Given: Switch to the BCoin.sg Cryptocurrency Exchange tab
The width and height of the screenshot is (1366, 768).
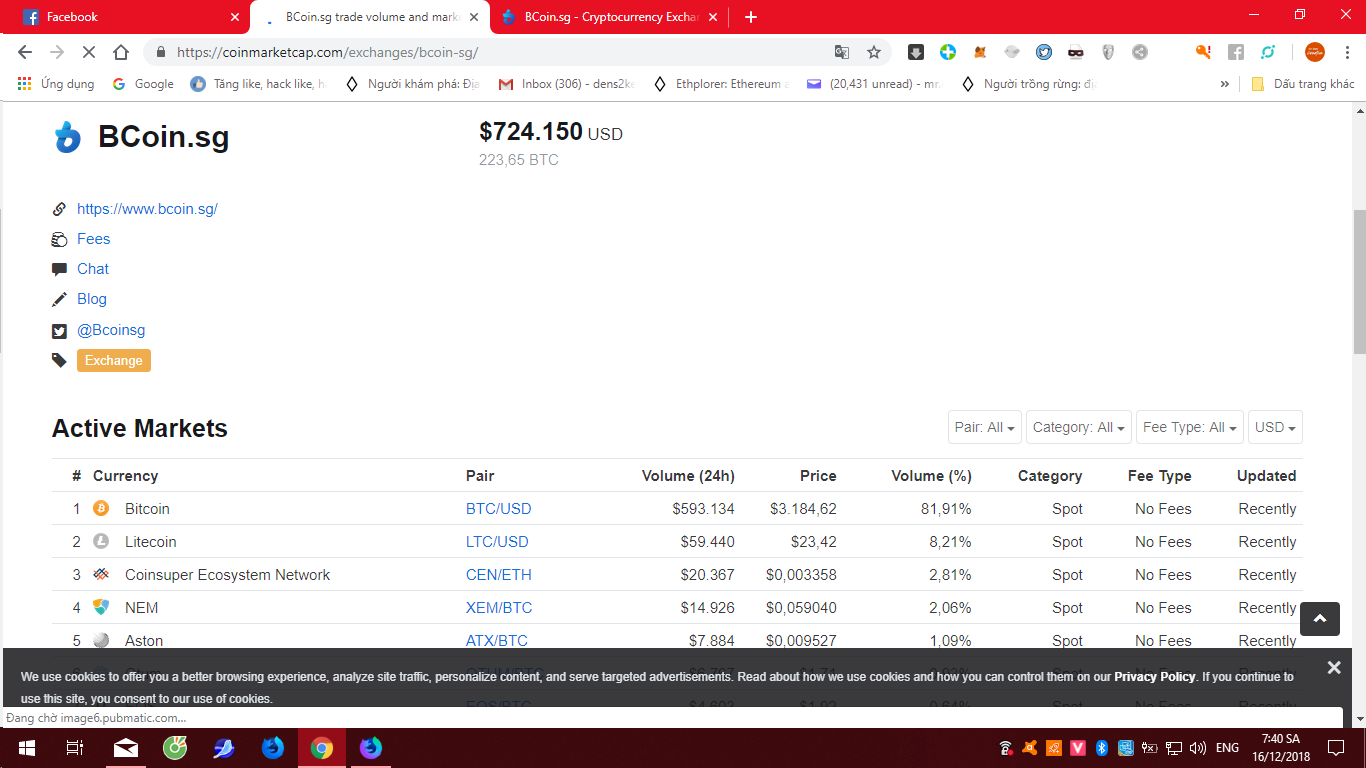Looking at the screenshot, I should pyautogui.click(x=608, y=17).
